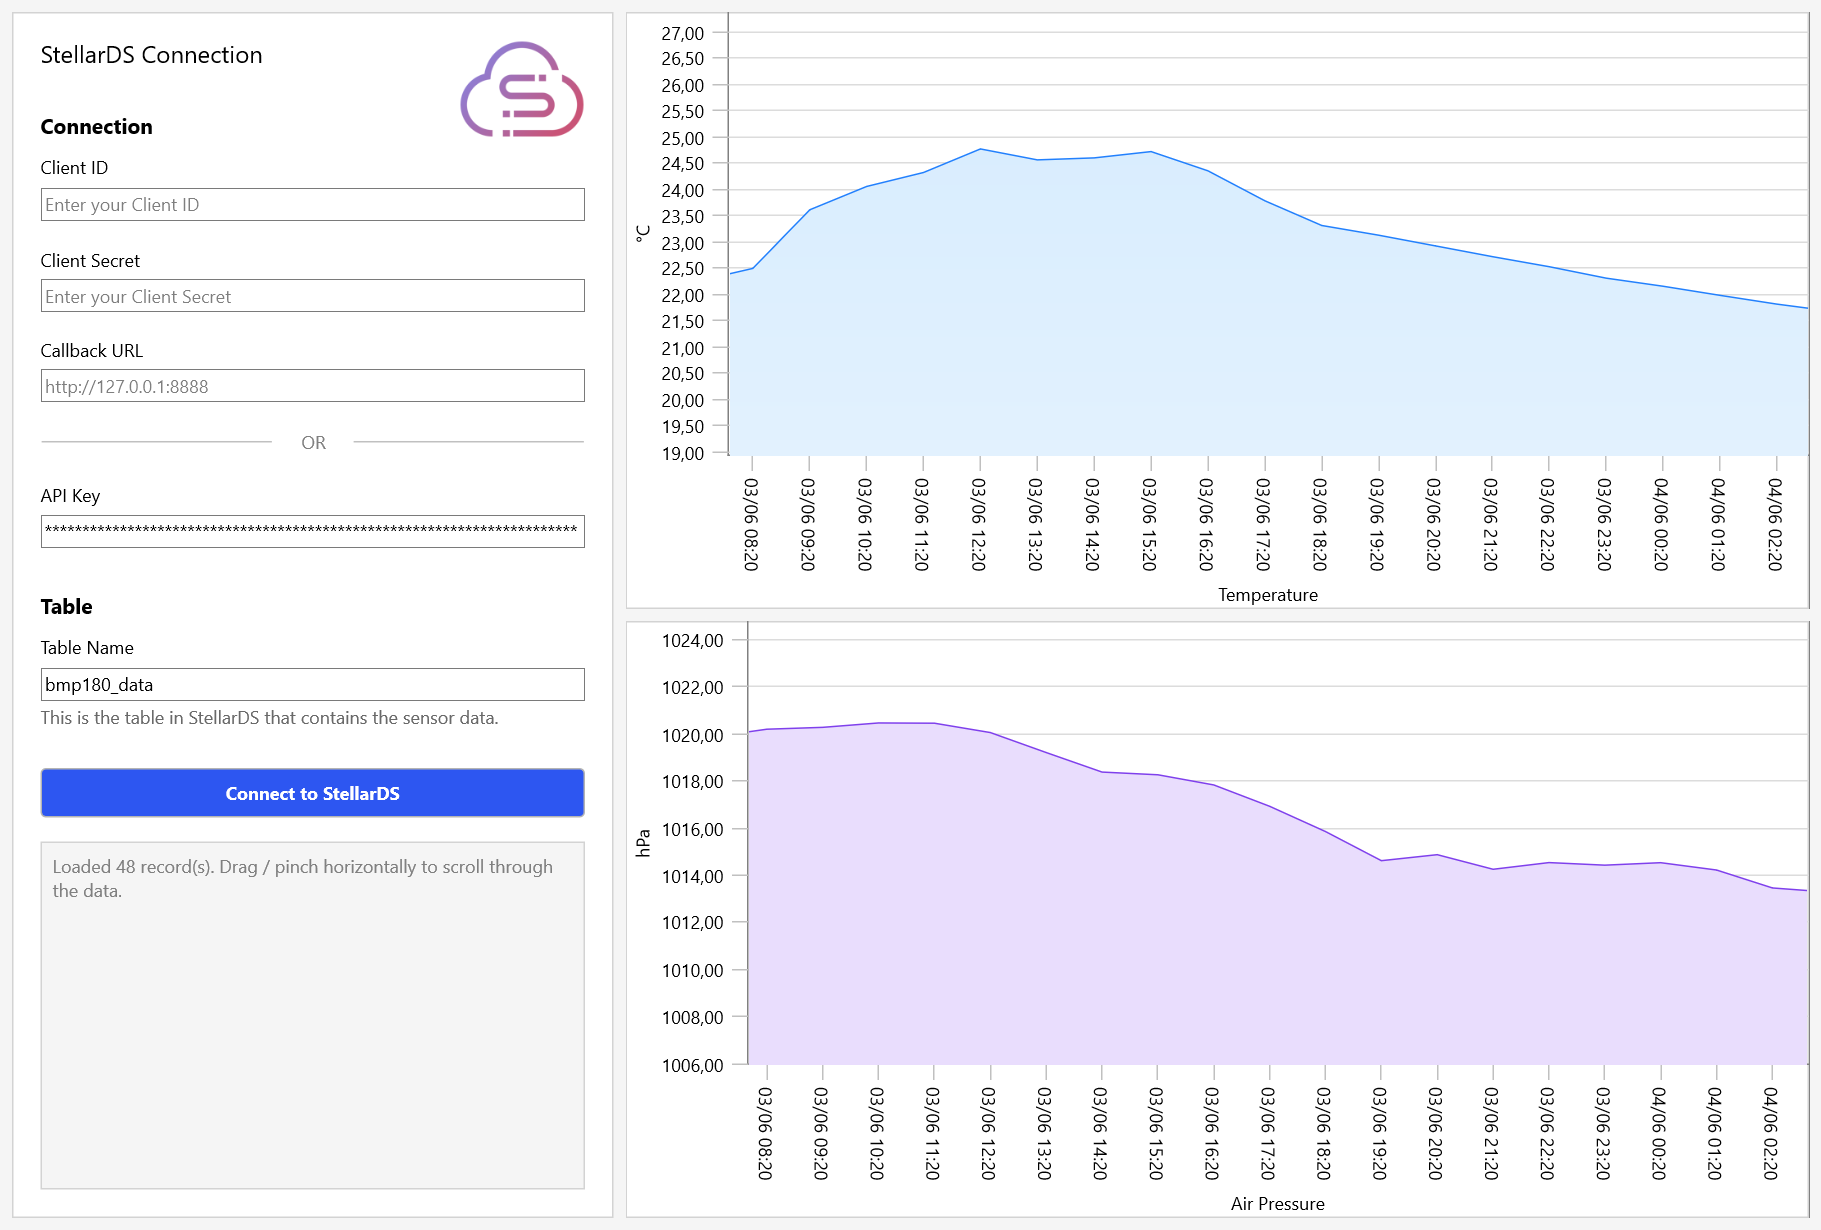
Task: Click the Connection section heading
Action: click(x=96, y=127)
